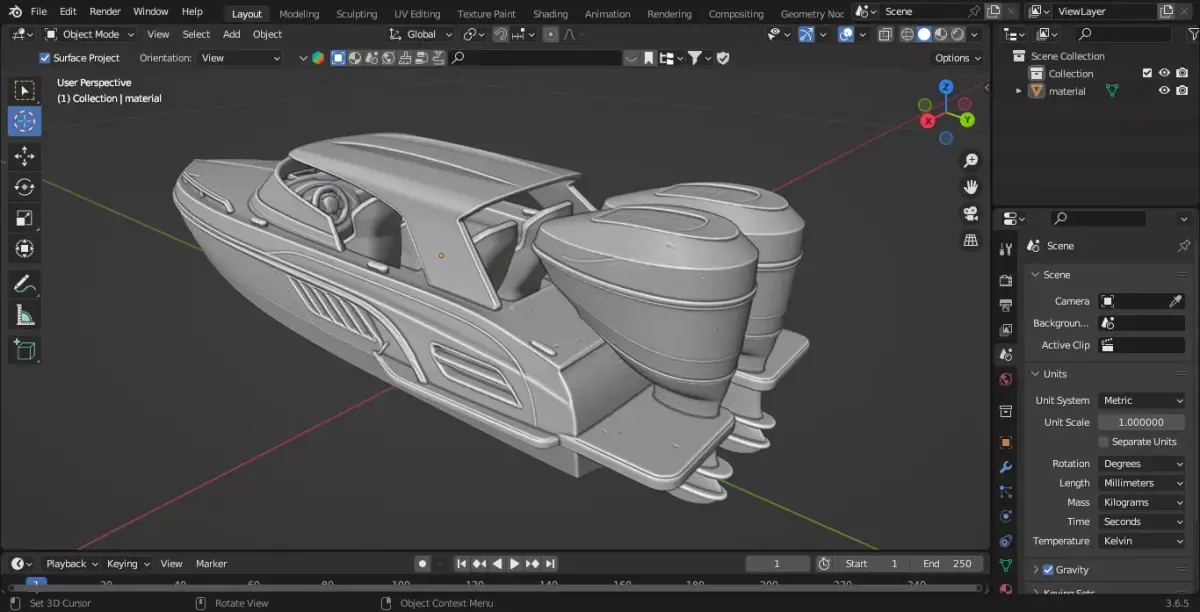Click the Unit Scale value field

1141,422
